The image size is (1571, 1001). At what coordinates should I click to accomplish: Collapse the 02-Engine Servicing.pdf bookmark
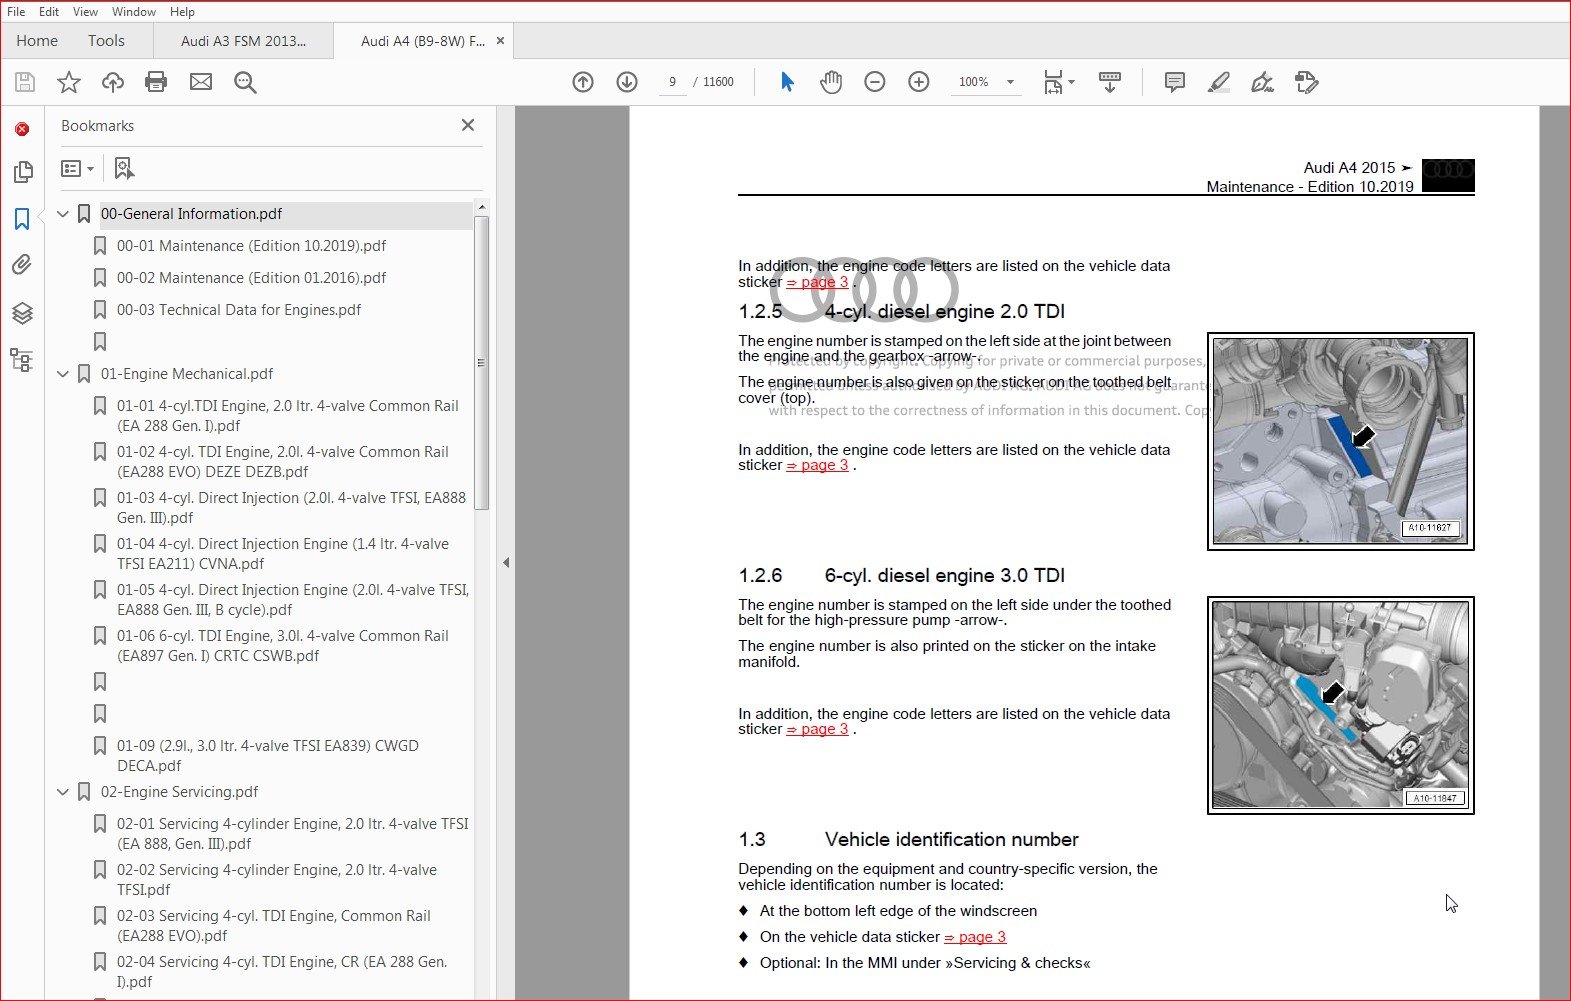pyautogui.click(x=63, y=792)
